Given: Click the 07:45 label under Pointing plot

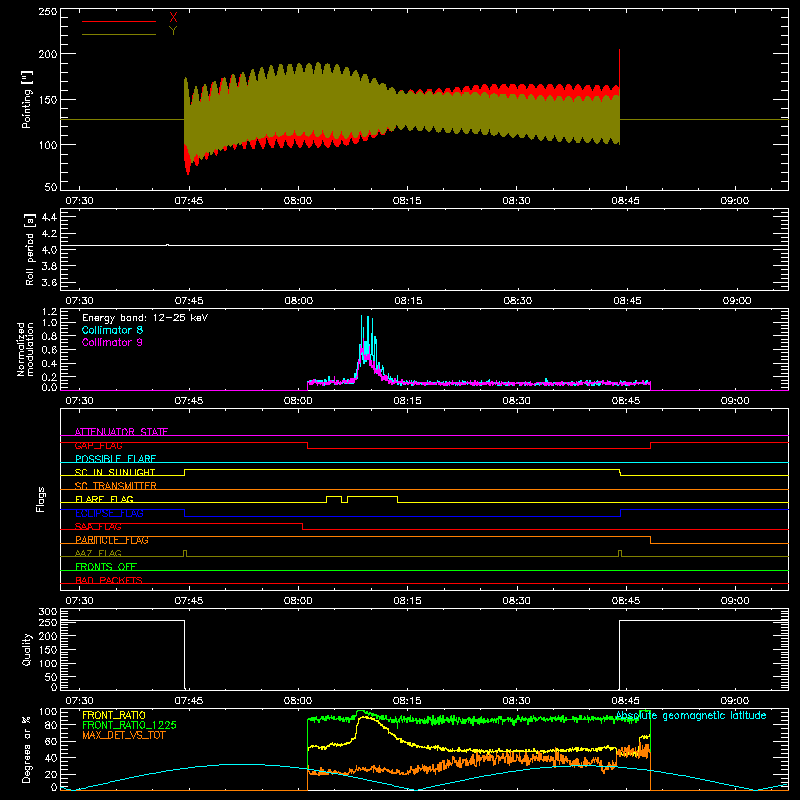Looking at the screenshot, I should pos(189,201).
